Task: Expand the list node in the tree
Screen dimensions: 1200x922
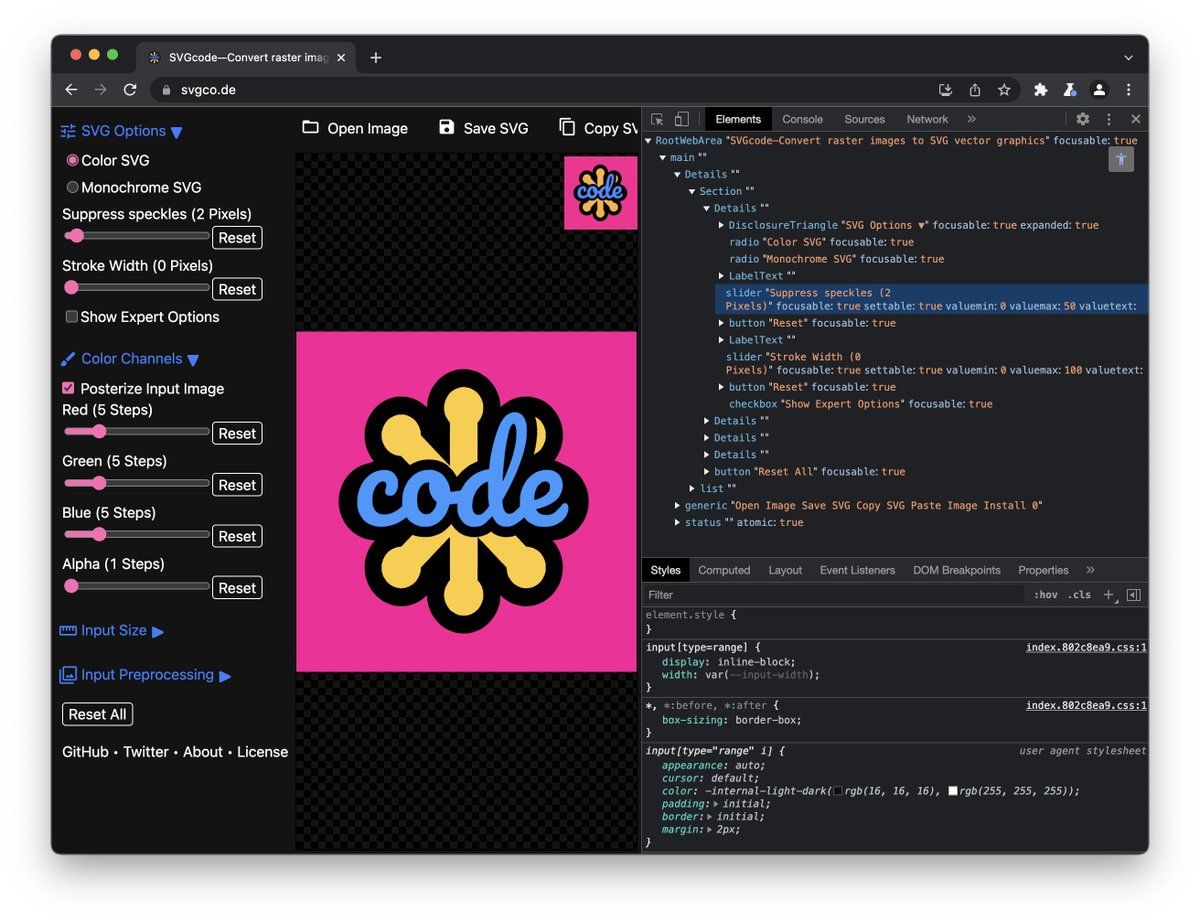Action: click(692, 488)
